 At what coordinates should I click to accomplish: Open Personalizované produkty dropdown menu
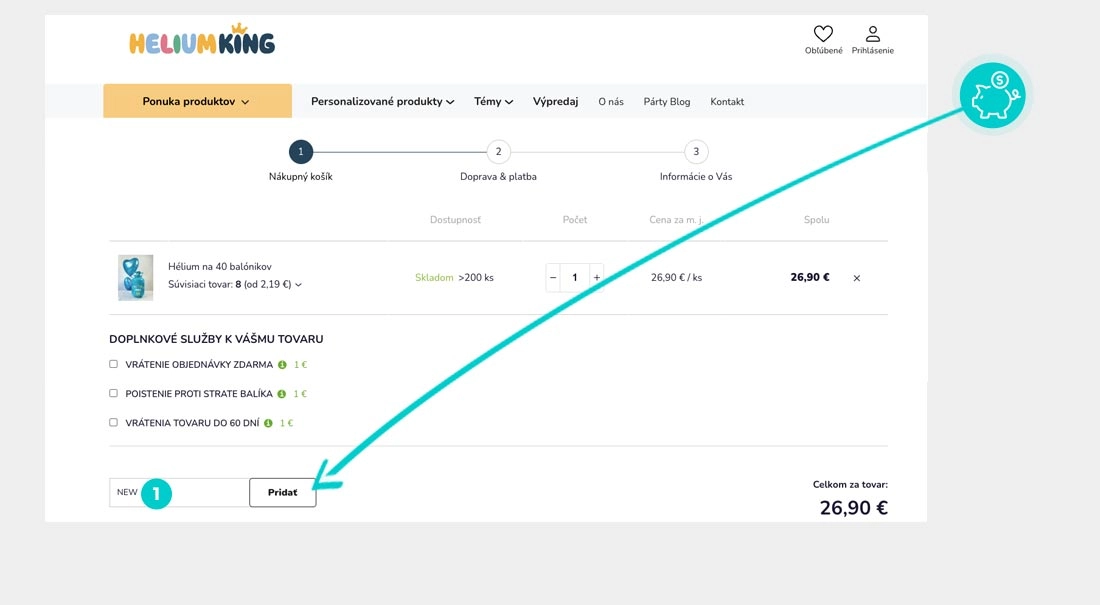pos(382,101)
